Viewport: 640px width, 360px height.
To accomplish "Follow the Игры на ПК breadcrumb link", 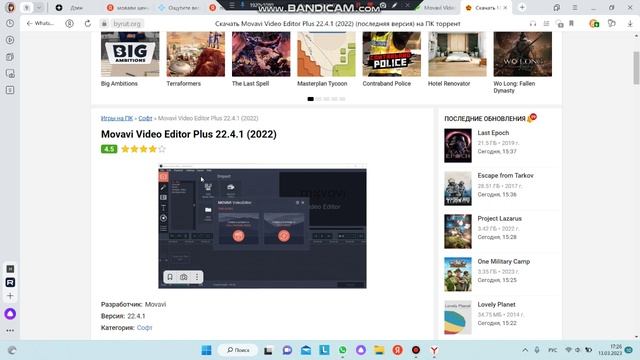I will coord(117,118).
